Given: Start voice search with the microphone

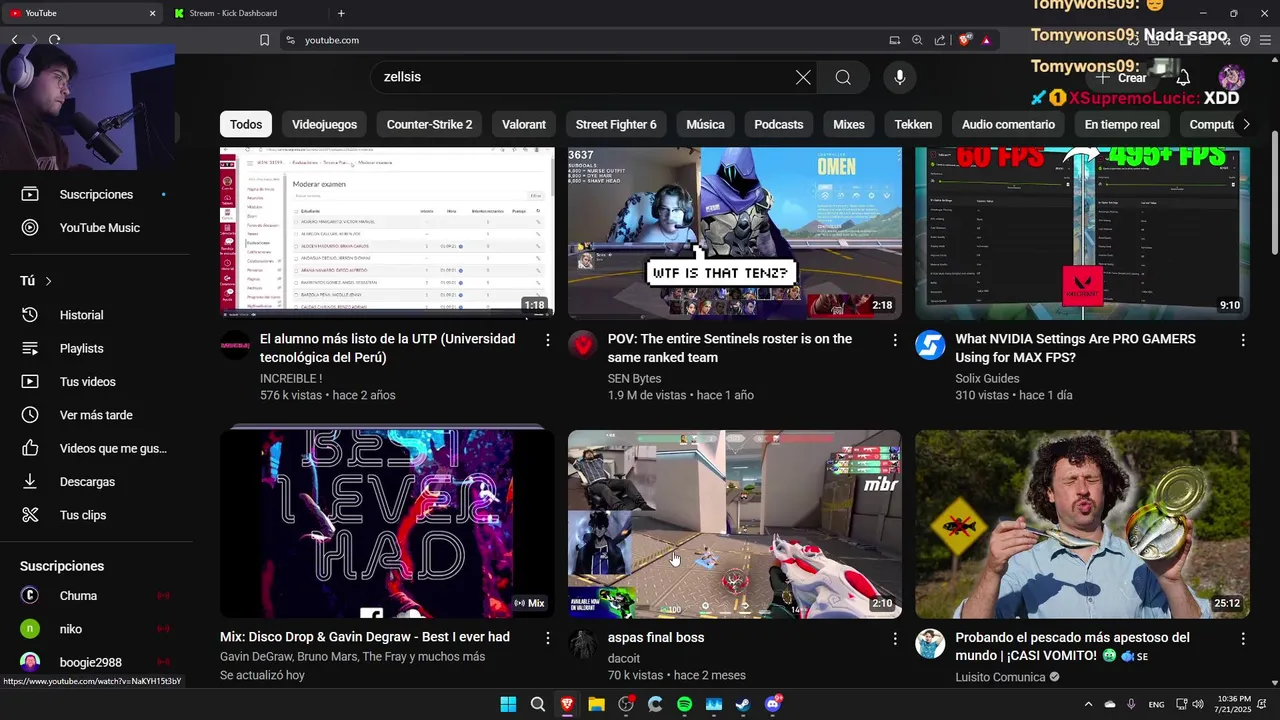Looking at the screenshot, I should pos(900,77).
